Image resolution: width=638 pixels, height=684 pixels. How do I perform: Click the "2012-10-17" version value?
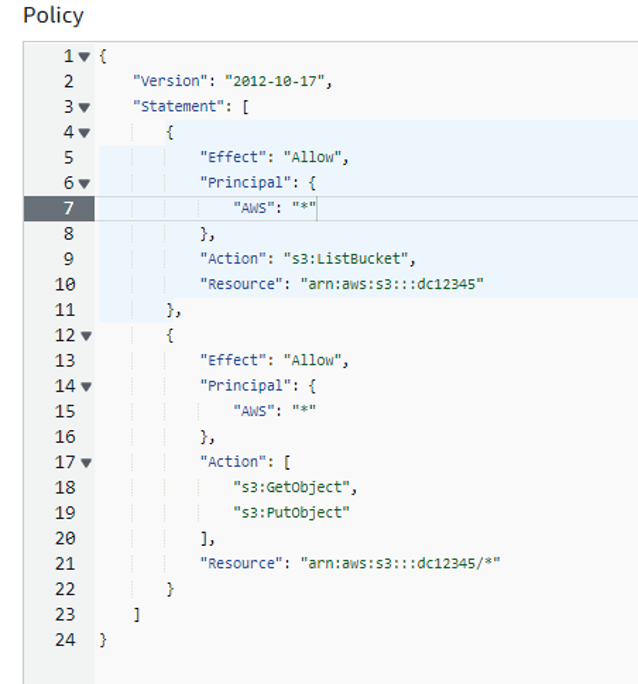[274, 81]
